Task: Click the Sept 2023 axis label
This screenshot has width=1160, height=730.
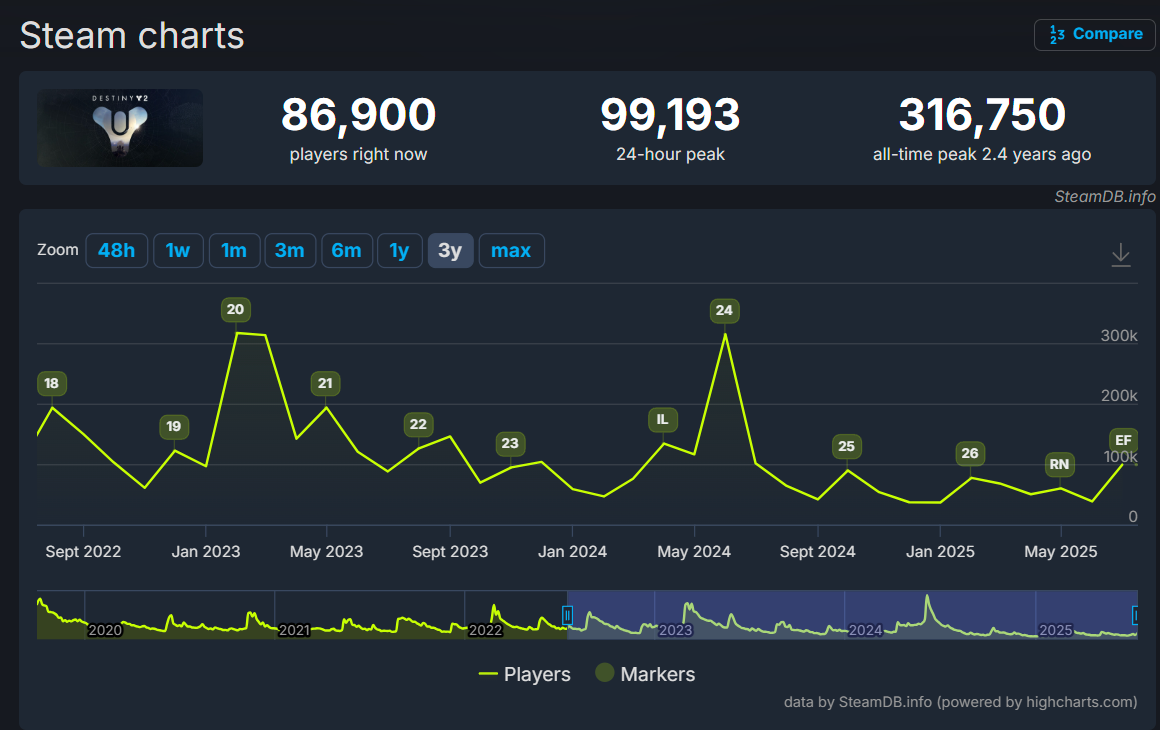Action: point(450,552)
